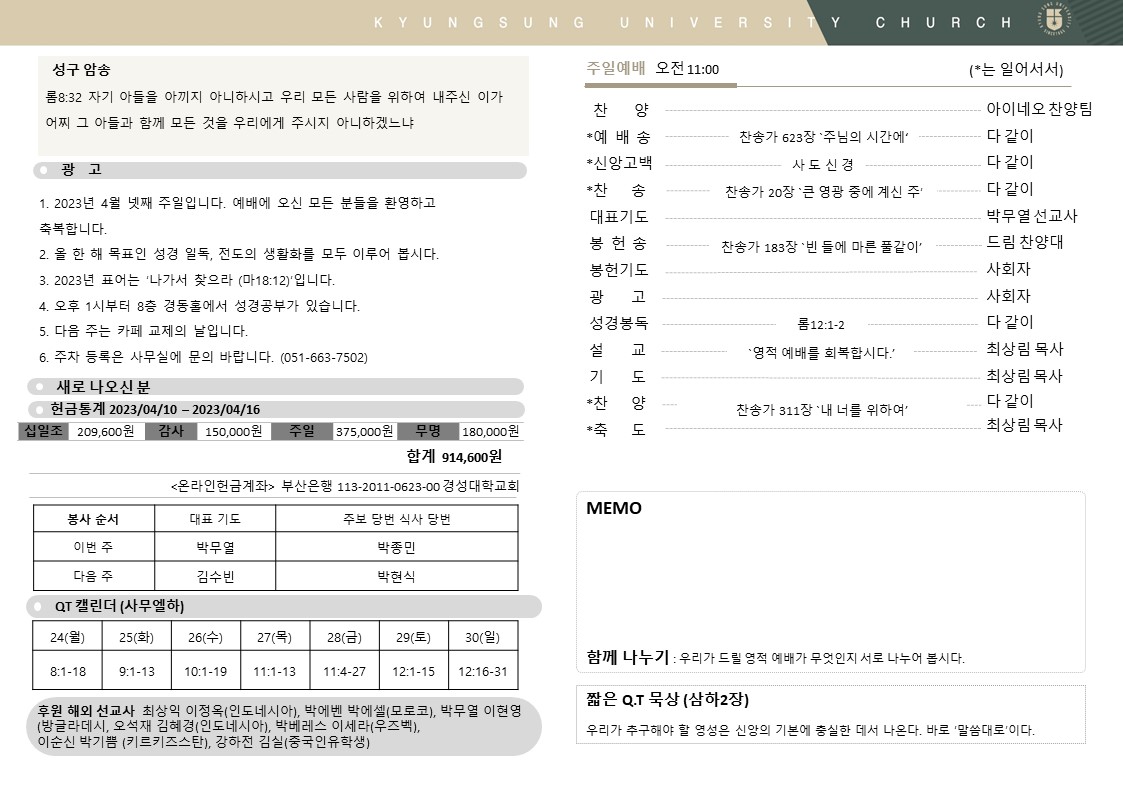Viewport: 1123px width, 794px height.
Task: Click '드림 찬양대' in the 봉헌송 row
Action: pos(1025,242)
